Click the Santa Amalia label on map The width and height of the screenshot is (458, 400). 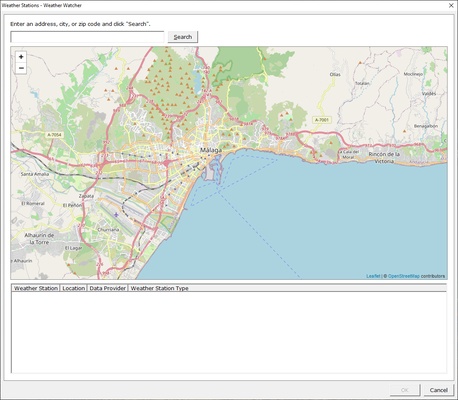[35, 174]
